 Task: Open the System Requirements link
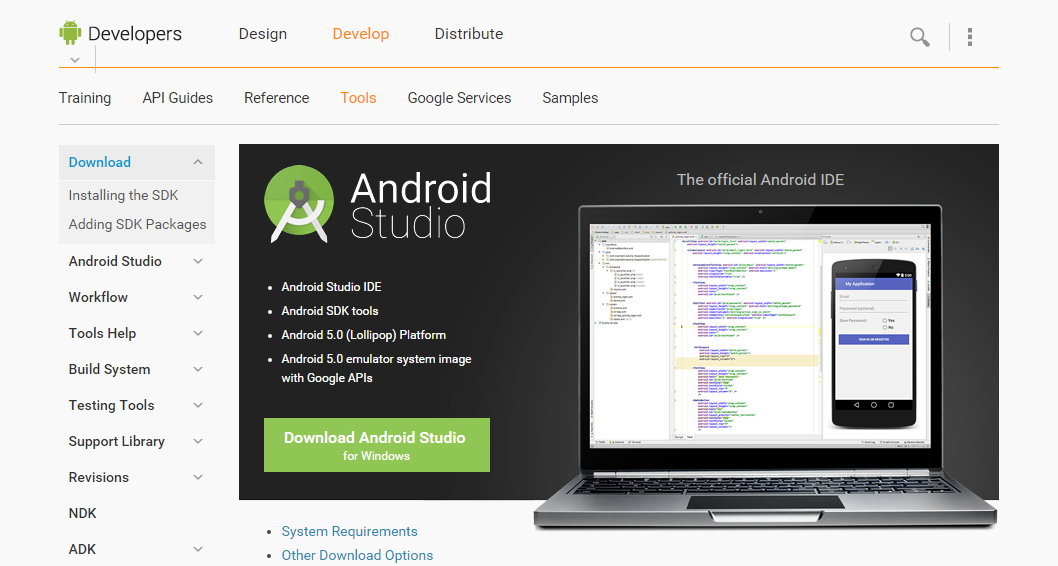click(350, 532)
